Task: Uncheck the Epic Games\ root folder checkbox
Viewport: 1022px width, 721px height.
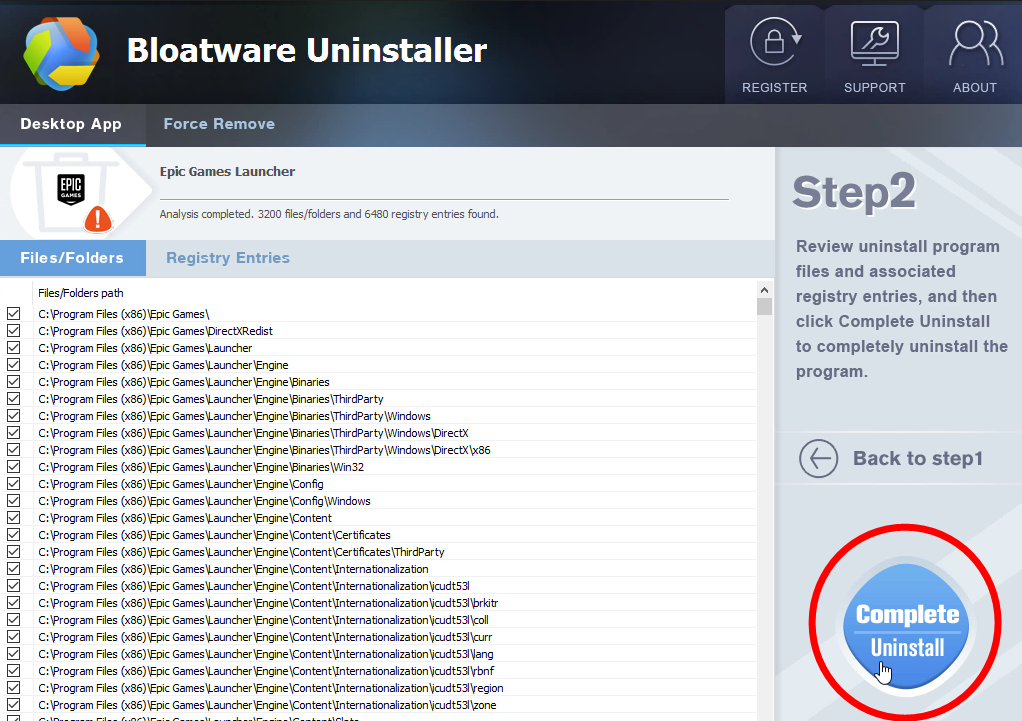Action: pyautogui.click(x=14, y=314)
